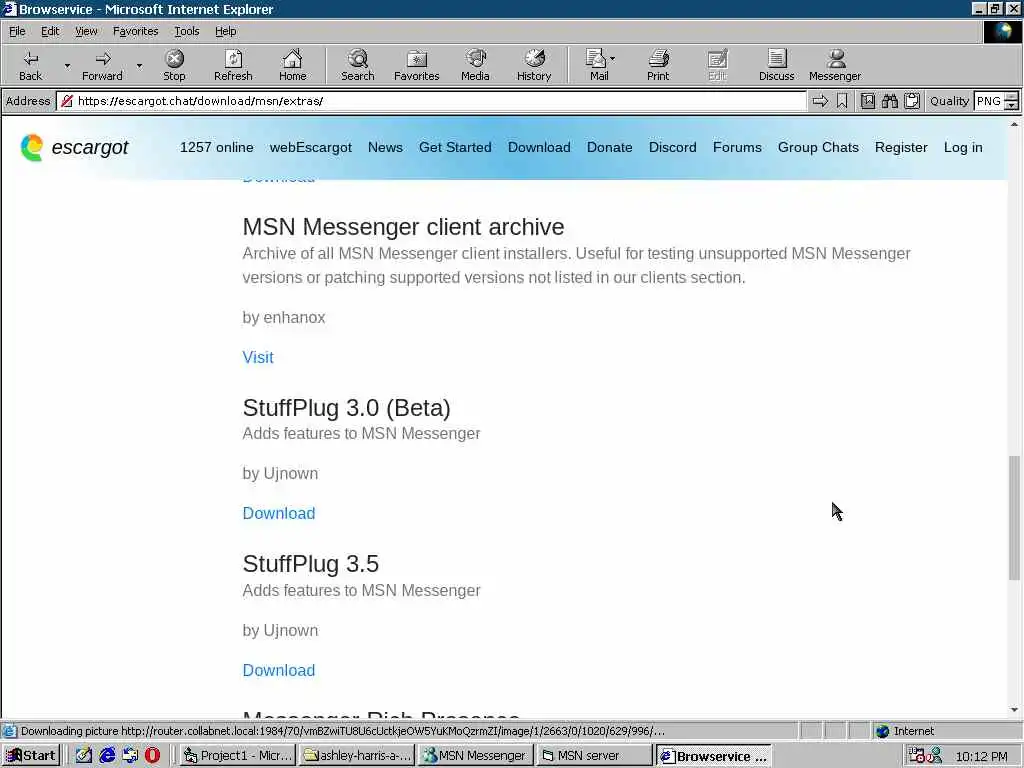Open the Favorites menu
This screenshot has height=768, width=1024.
[135, 31]
